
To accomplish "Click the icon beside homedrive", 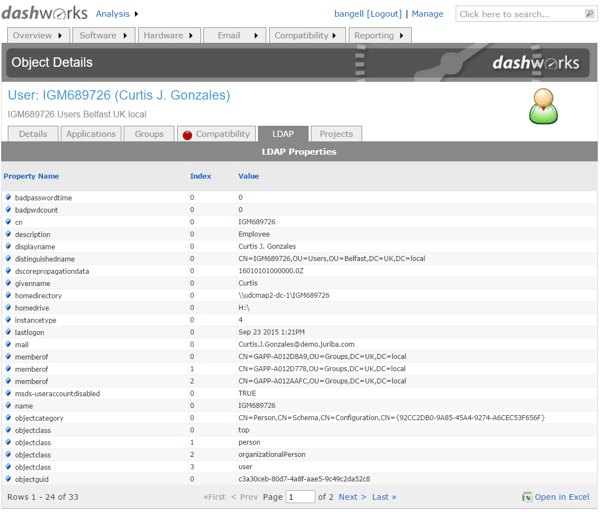I will [8, 307].
